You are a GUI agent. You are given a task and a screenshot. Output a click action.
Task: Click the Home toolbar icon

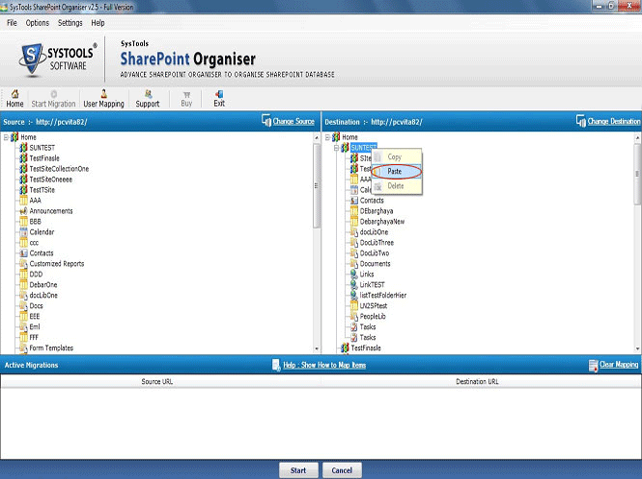pos(15,94)
